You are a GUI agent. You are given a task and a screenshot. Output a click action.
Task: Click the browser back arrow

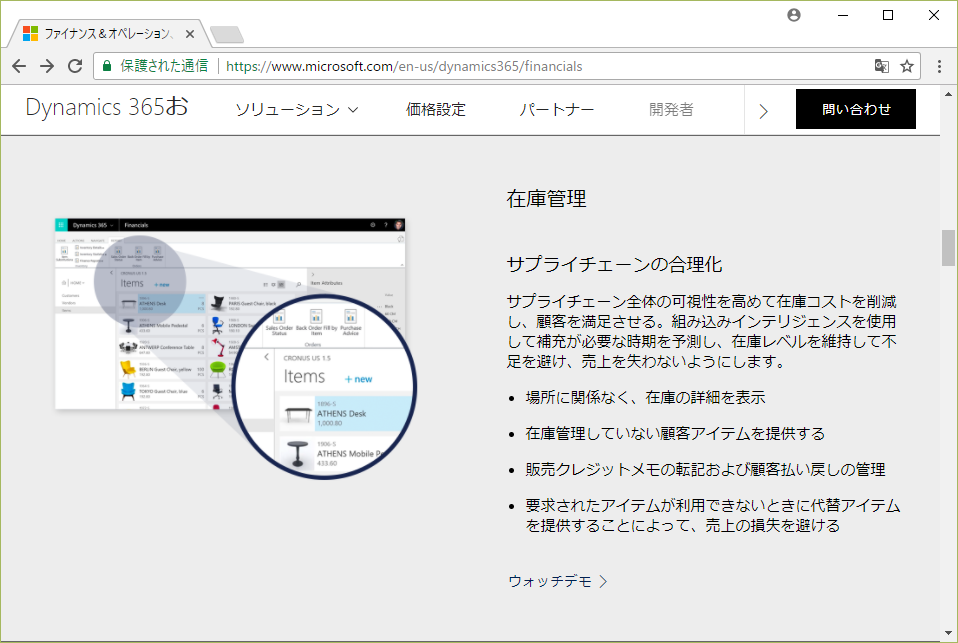pos(19,66)
